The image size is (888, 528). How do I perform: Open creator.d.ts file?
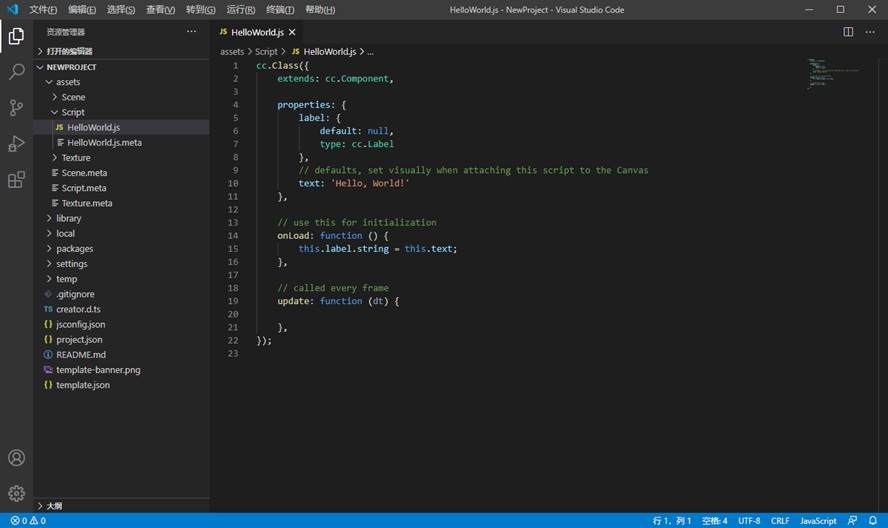click(x=121, y=309)
